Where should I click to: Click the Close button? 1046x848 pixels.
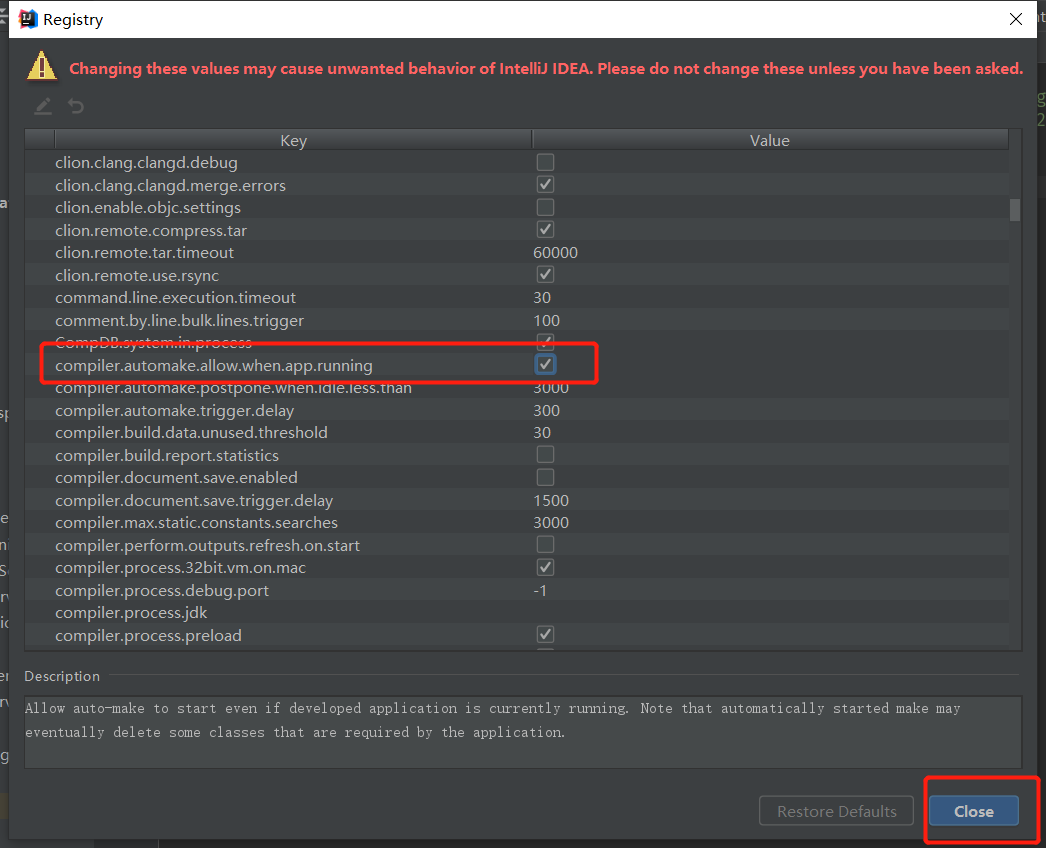coord(973,811)
